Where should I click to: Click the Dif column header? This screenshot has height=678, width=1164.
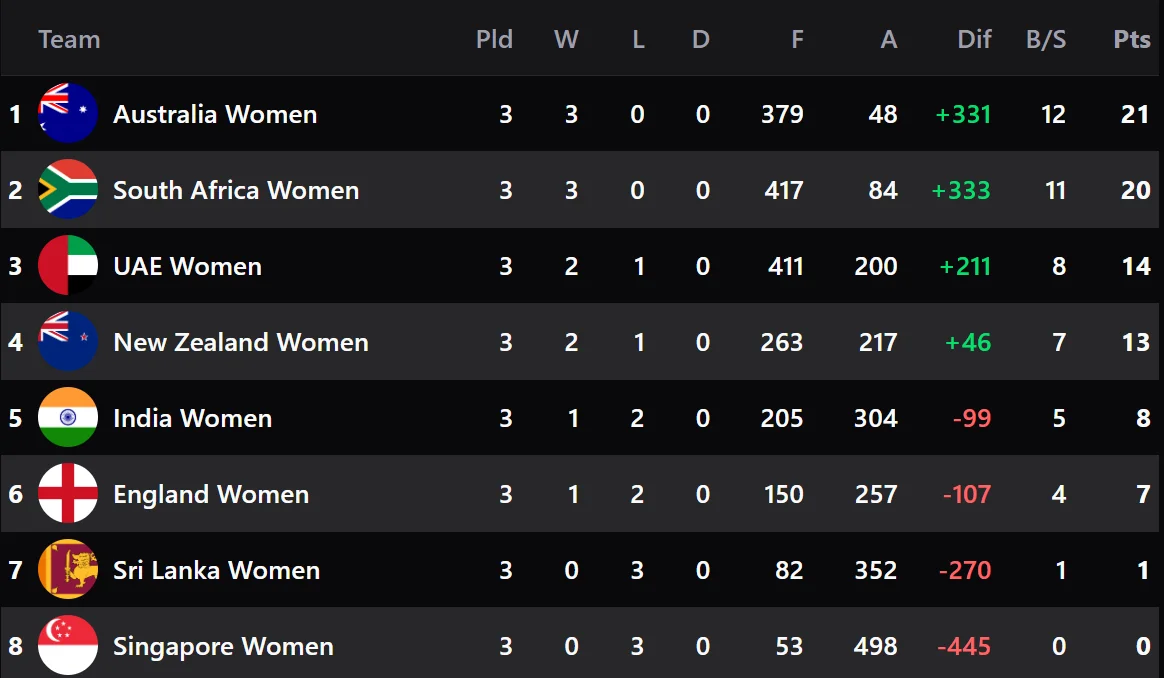coord(974,39)
